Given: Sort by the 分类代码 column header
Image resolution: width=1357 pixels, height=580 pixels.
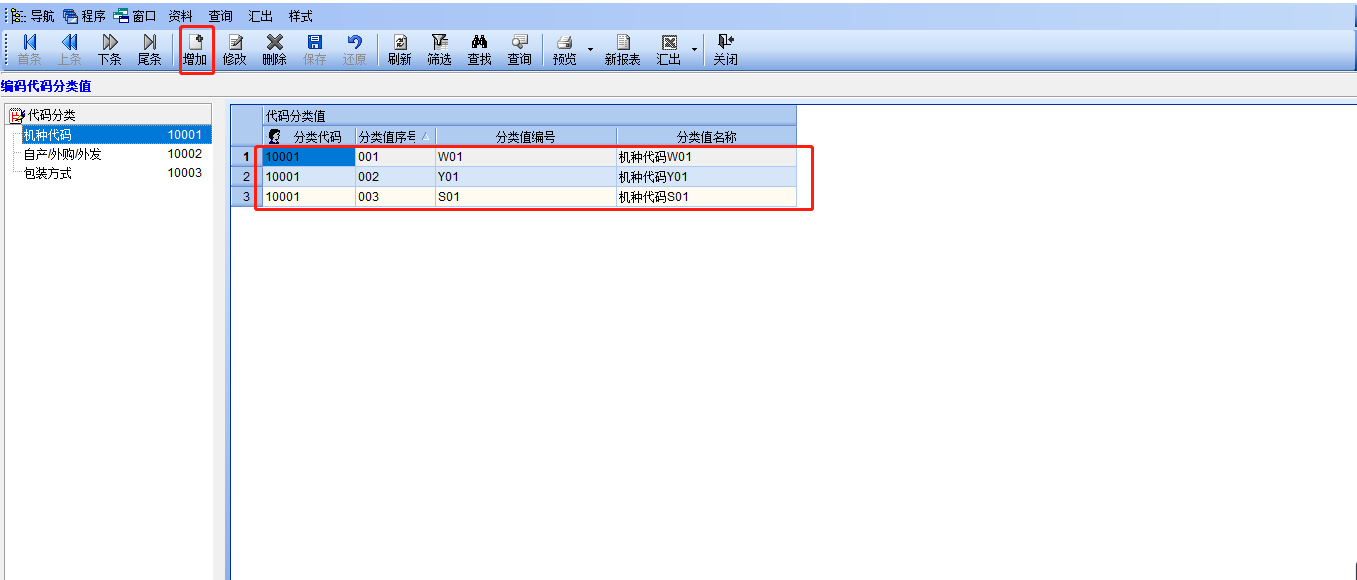Looking at the screenshot, I should pyautogui.click(x=309, y=136).
